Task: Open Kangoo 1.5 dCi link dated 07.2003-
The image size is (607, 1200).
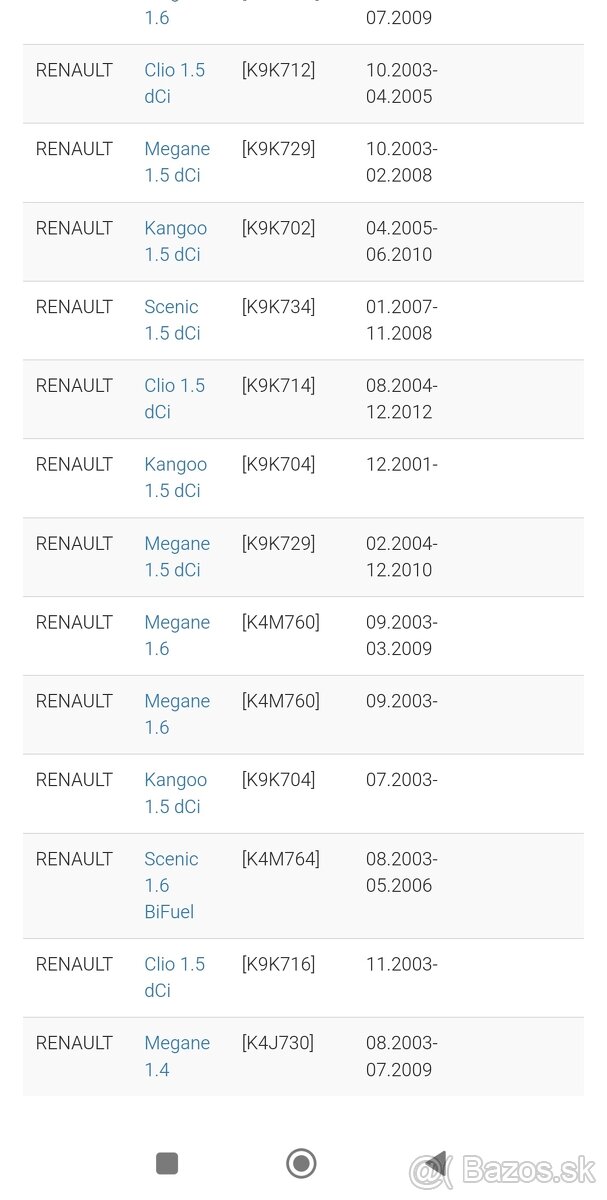Action: (x=175, y=793)
